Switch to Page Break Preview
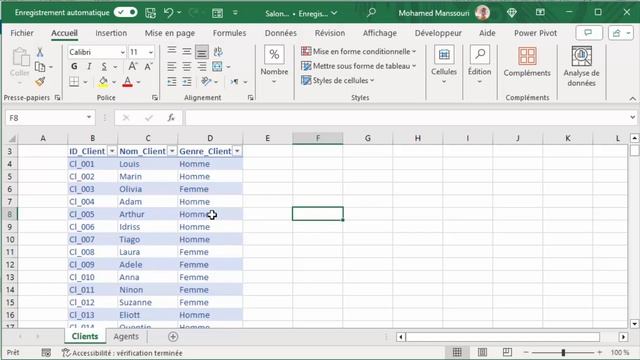The width and height of the screenshot is (640, 360). [507, 352]
